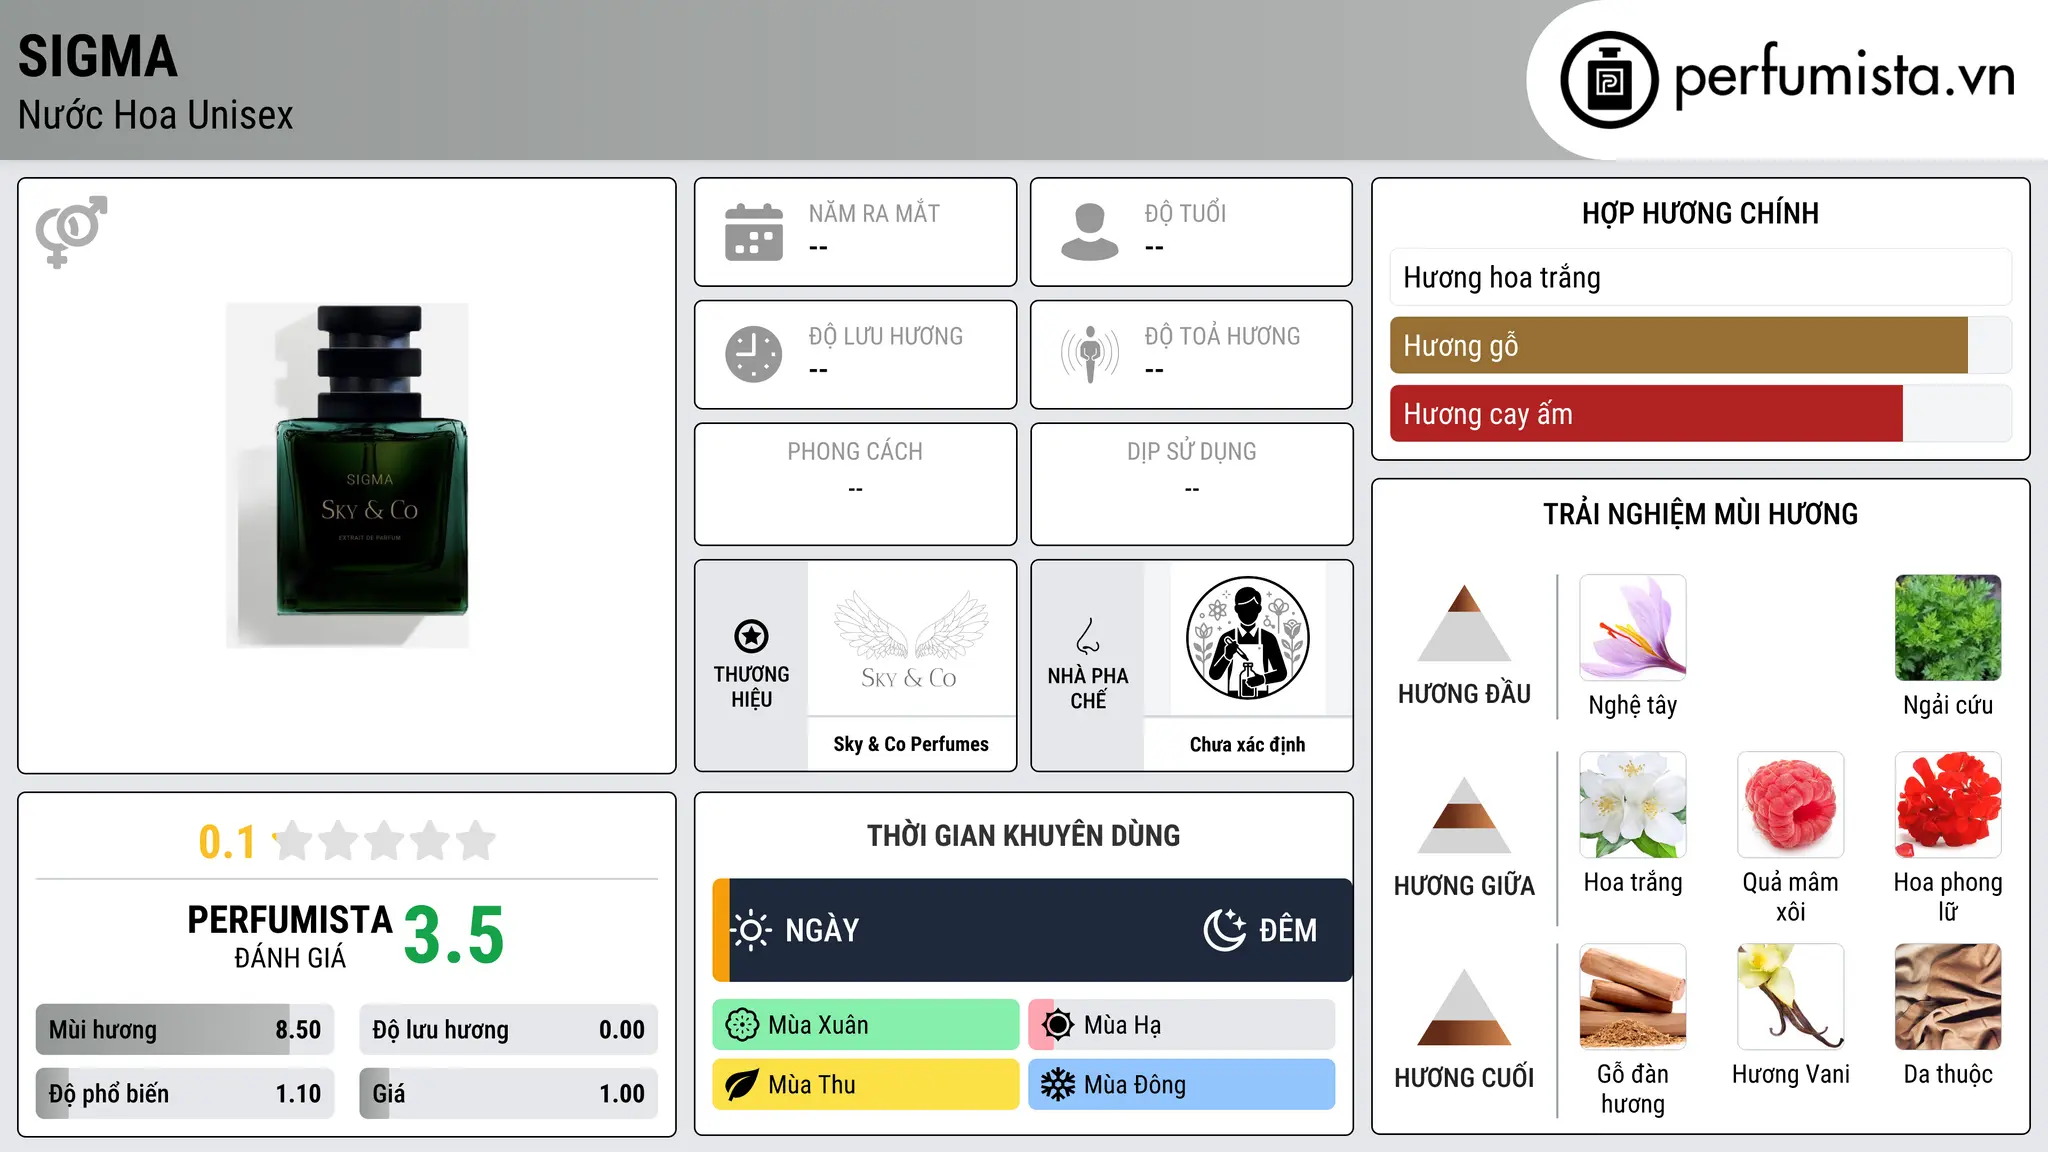Click the PERFUMISTA ĐÁNH GIÁ label
The image size is (2048, 1152).
click(290, 936)
